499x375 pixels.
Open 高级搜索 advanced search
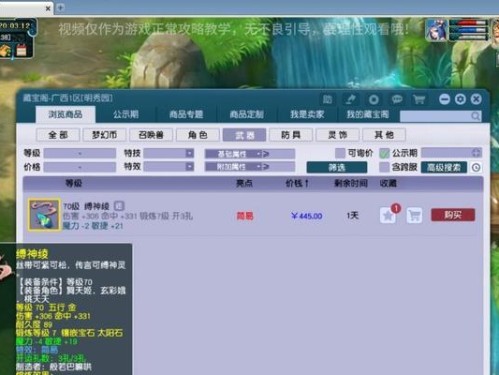(x=444, y=167)
